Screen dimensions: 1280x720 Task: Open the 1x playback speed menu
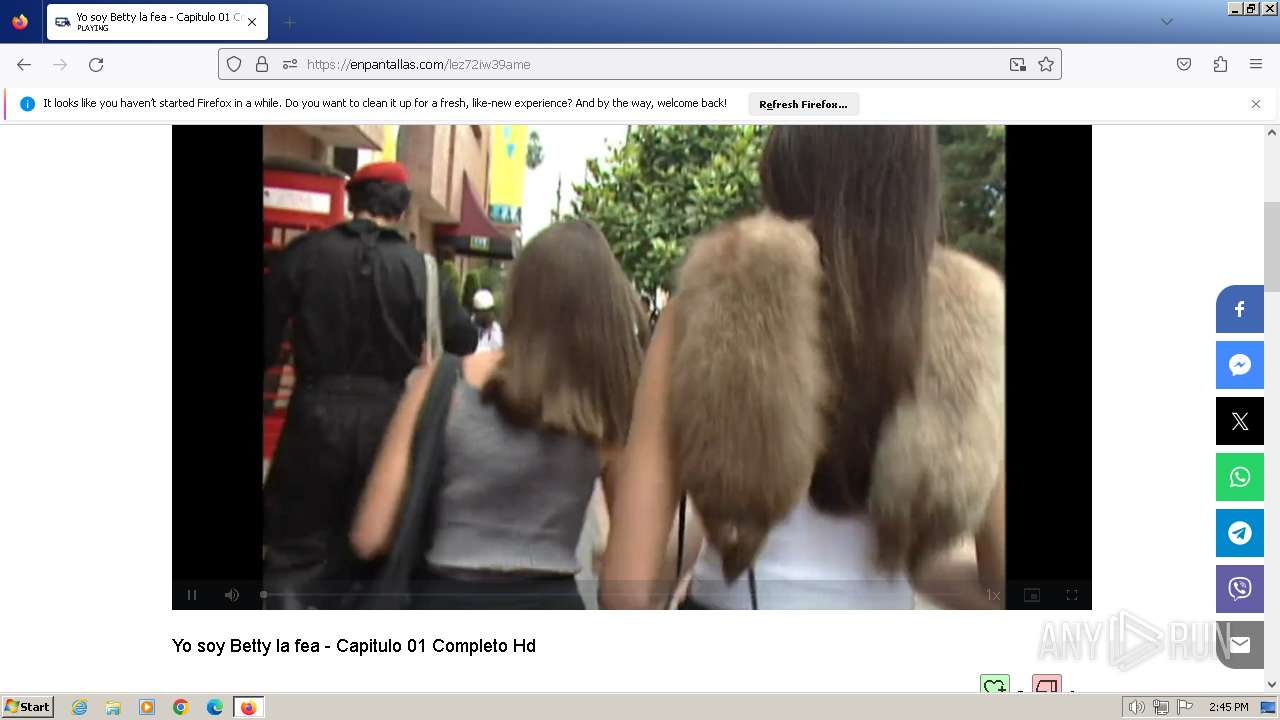(x=993, y=595)
